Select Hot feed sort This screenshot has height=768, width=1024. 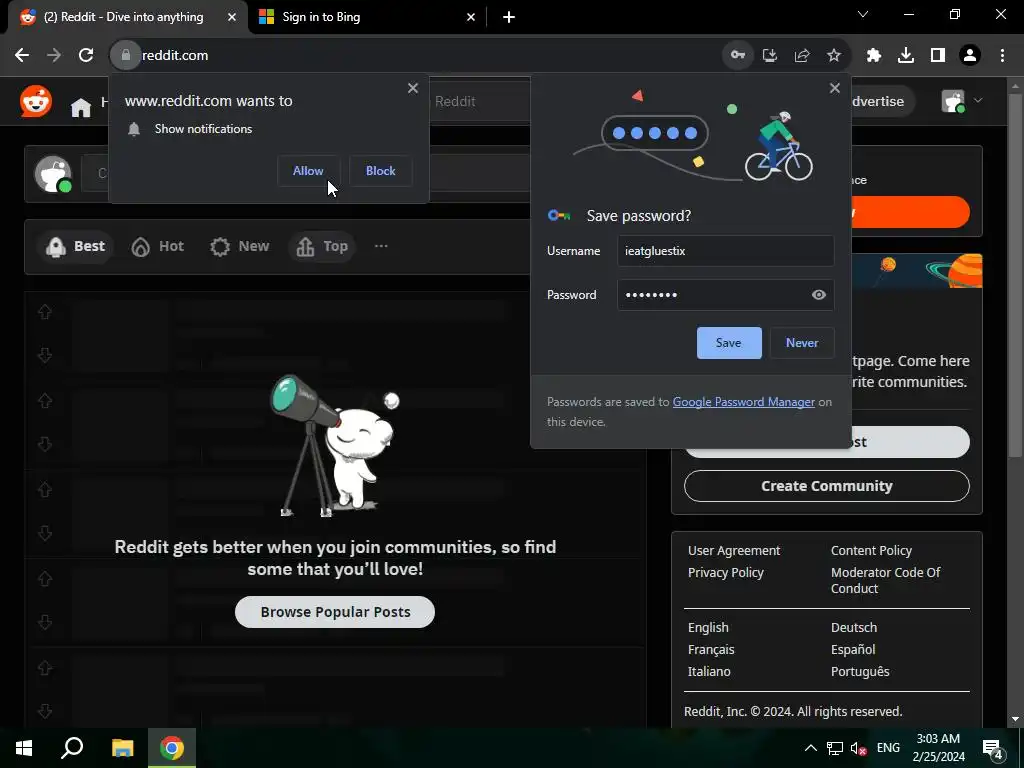click(157, 246)
